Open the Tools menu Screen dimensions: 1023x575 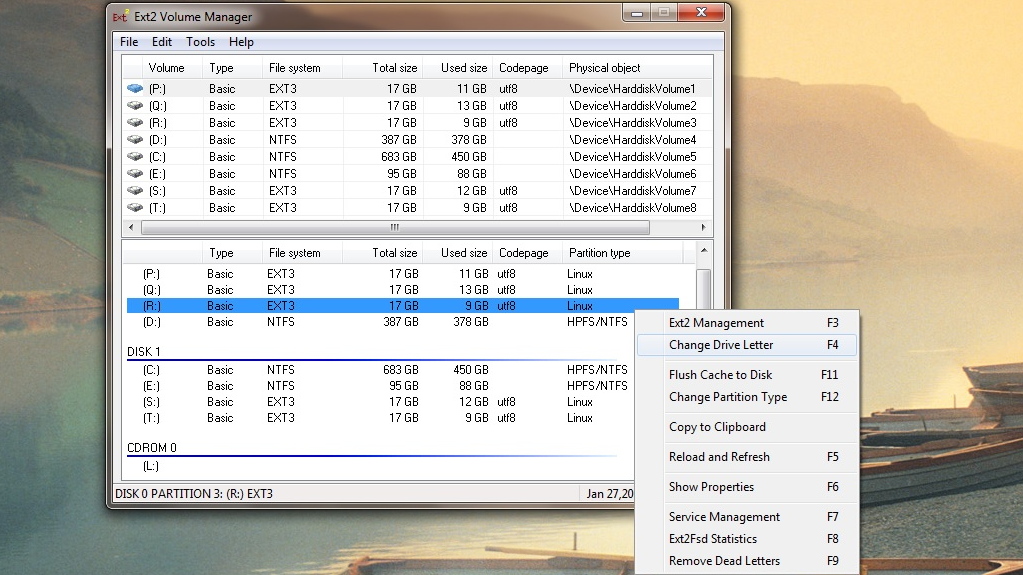pos(200,42)
